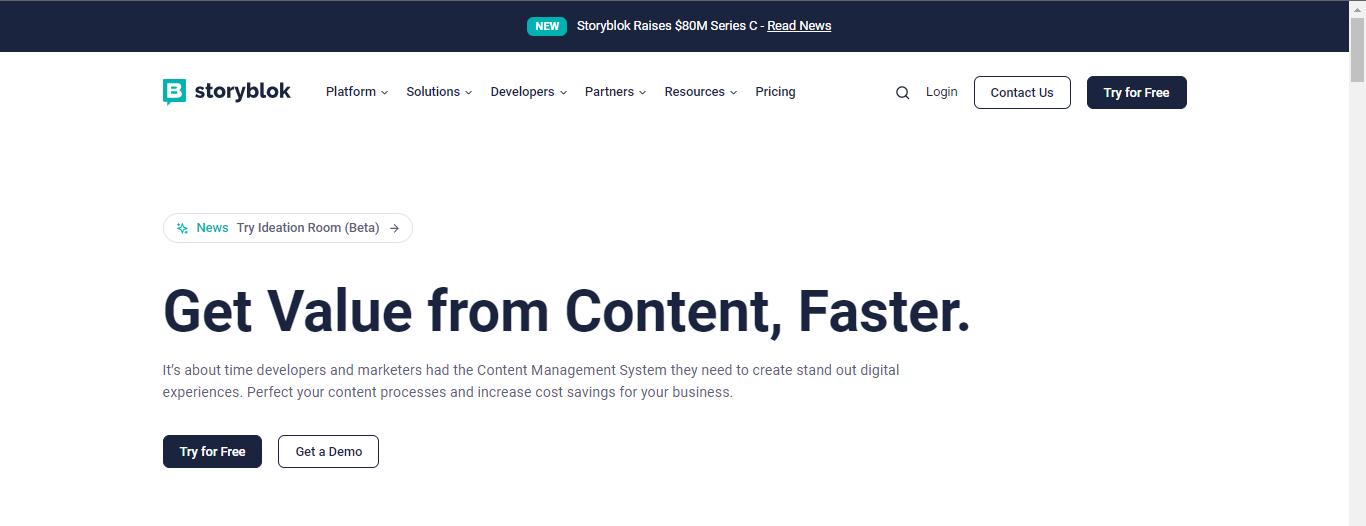Open the Partners navigation menu
1366x526 pixels.
(x=616, y=92)
